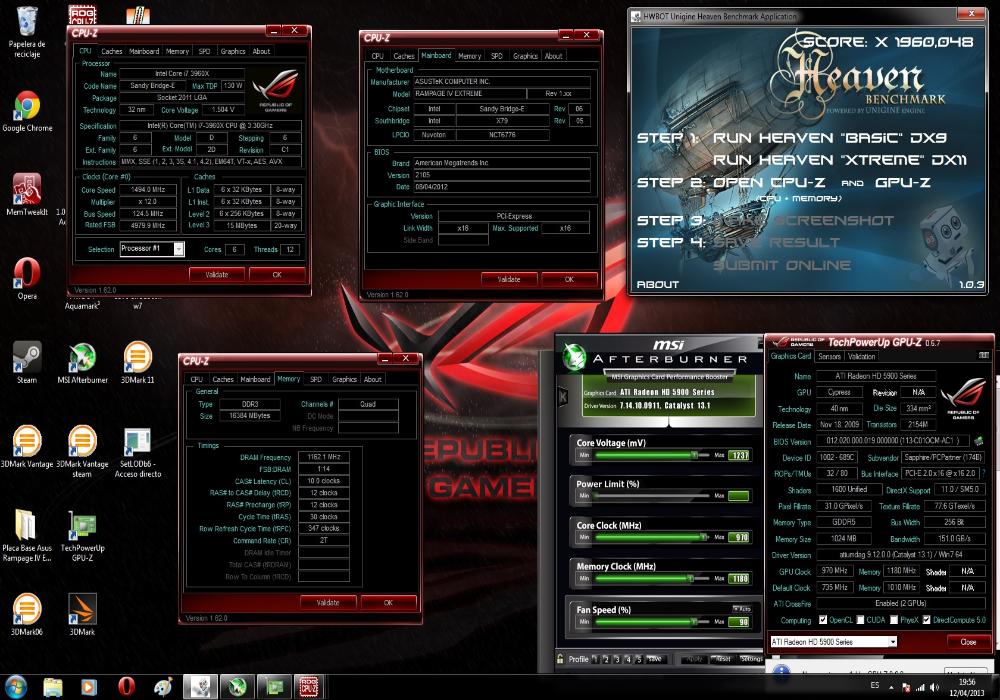Open SPD tab in the memory timings CPU-Z window

pos(316,379)
